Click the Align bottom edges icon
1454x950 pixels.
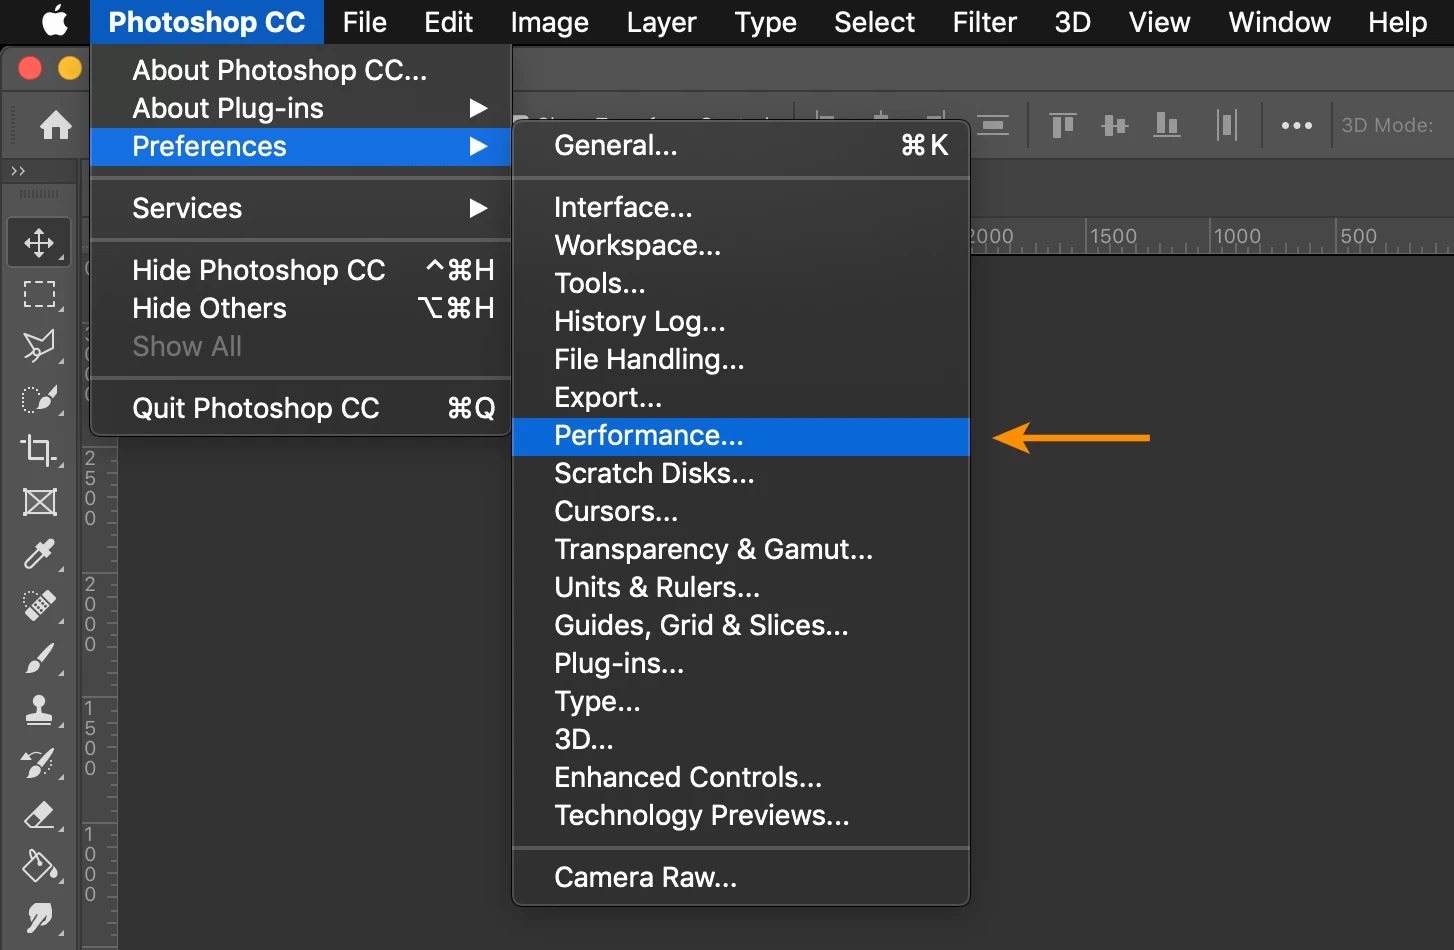click(x=1167, y=125)
